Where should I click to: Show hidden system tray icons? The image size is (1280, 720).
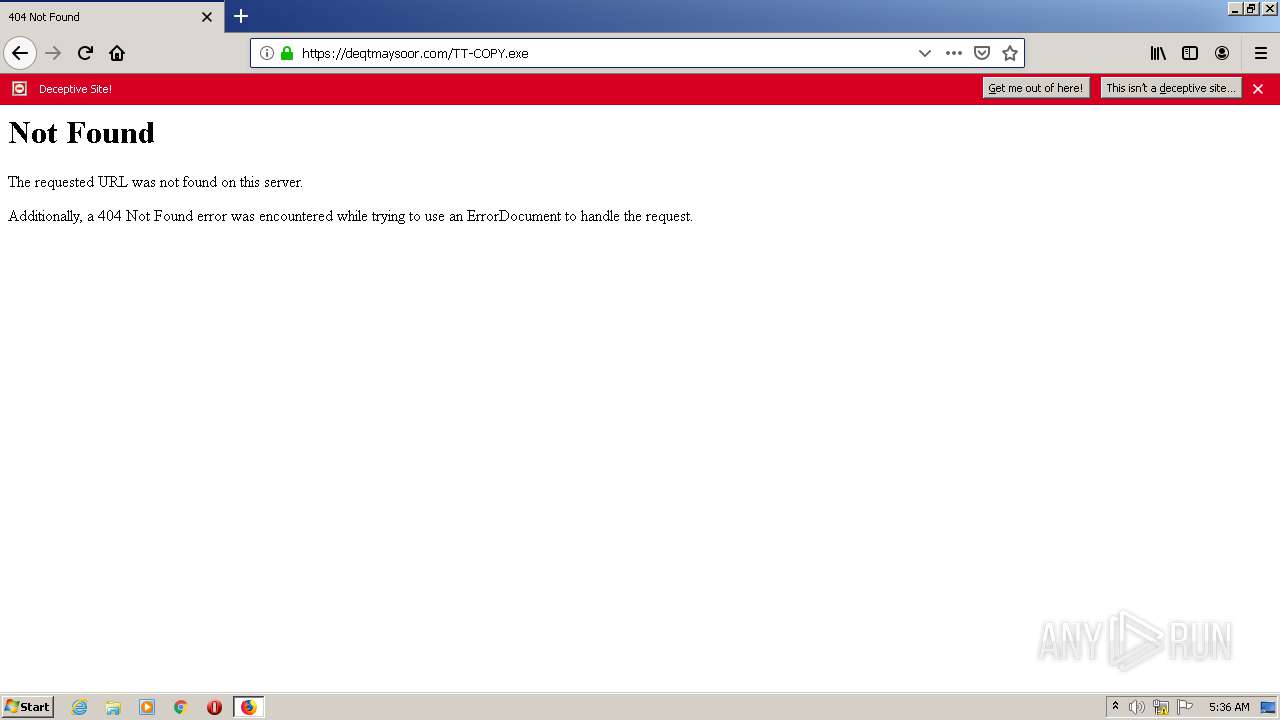[x=1115, y=707]
